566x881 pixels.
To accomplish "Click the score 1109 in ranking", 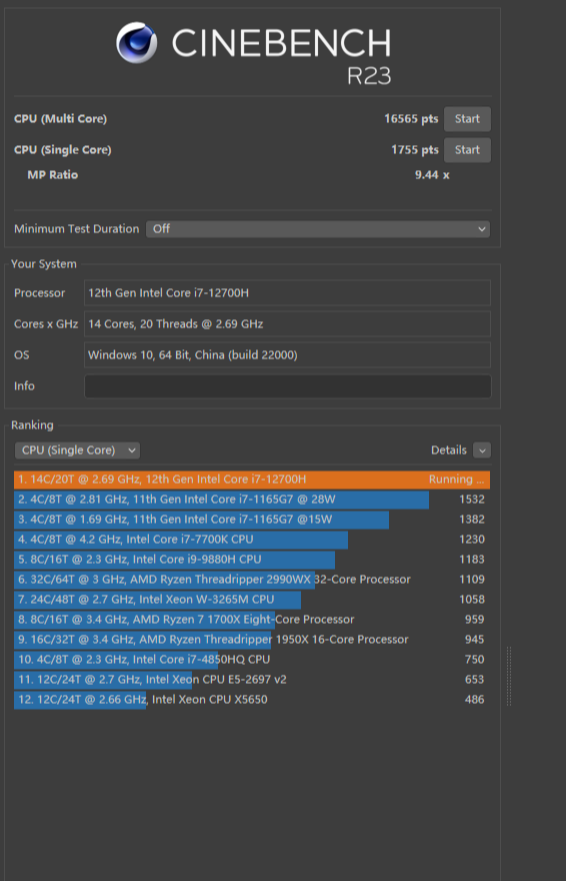I will pos(472,580).
